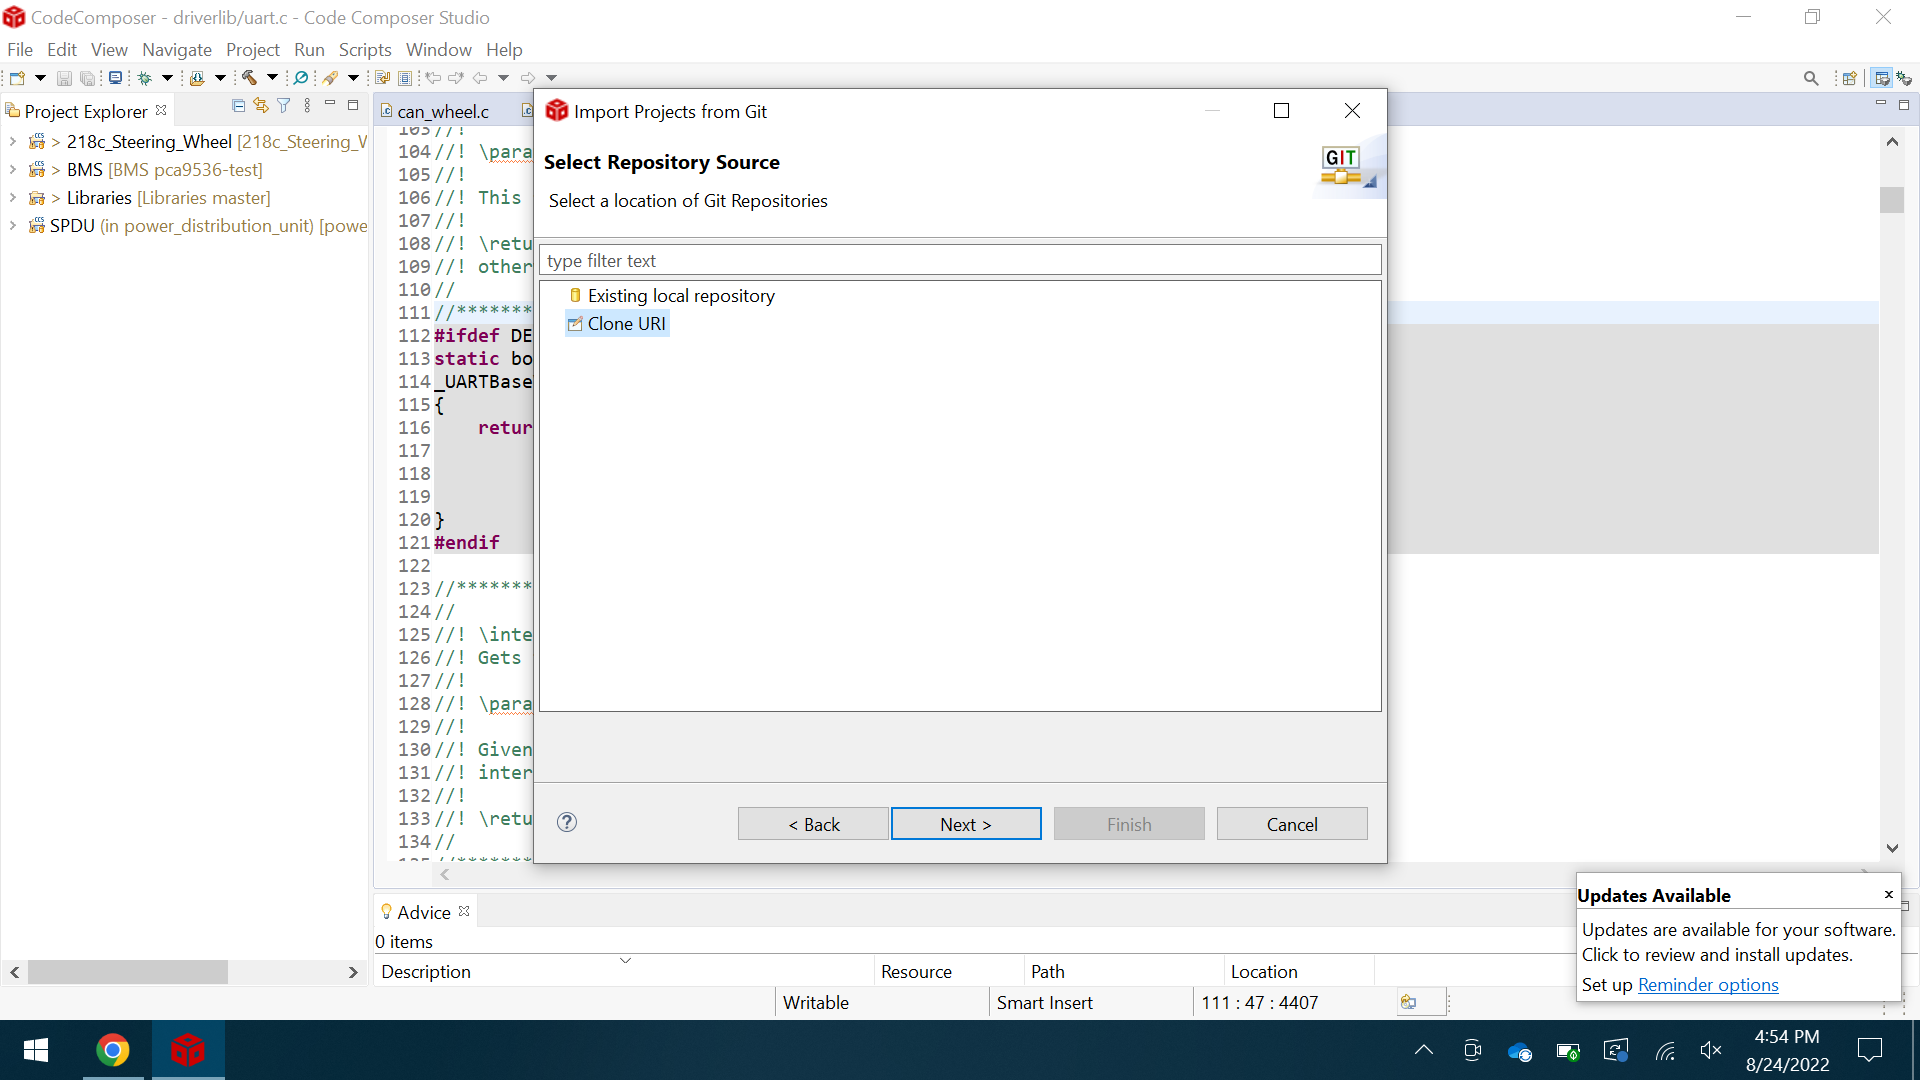The height and width of the screenshot is (1080, 1920).
Task: Open the Reminder options link
Action: (x=1707, y=985)
